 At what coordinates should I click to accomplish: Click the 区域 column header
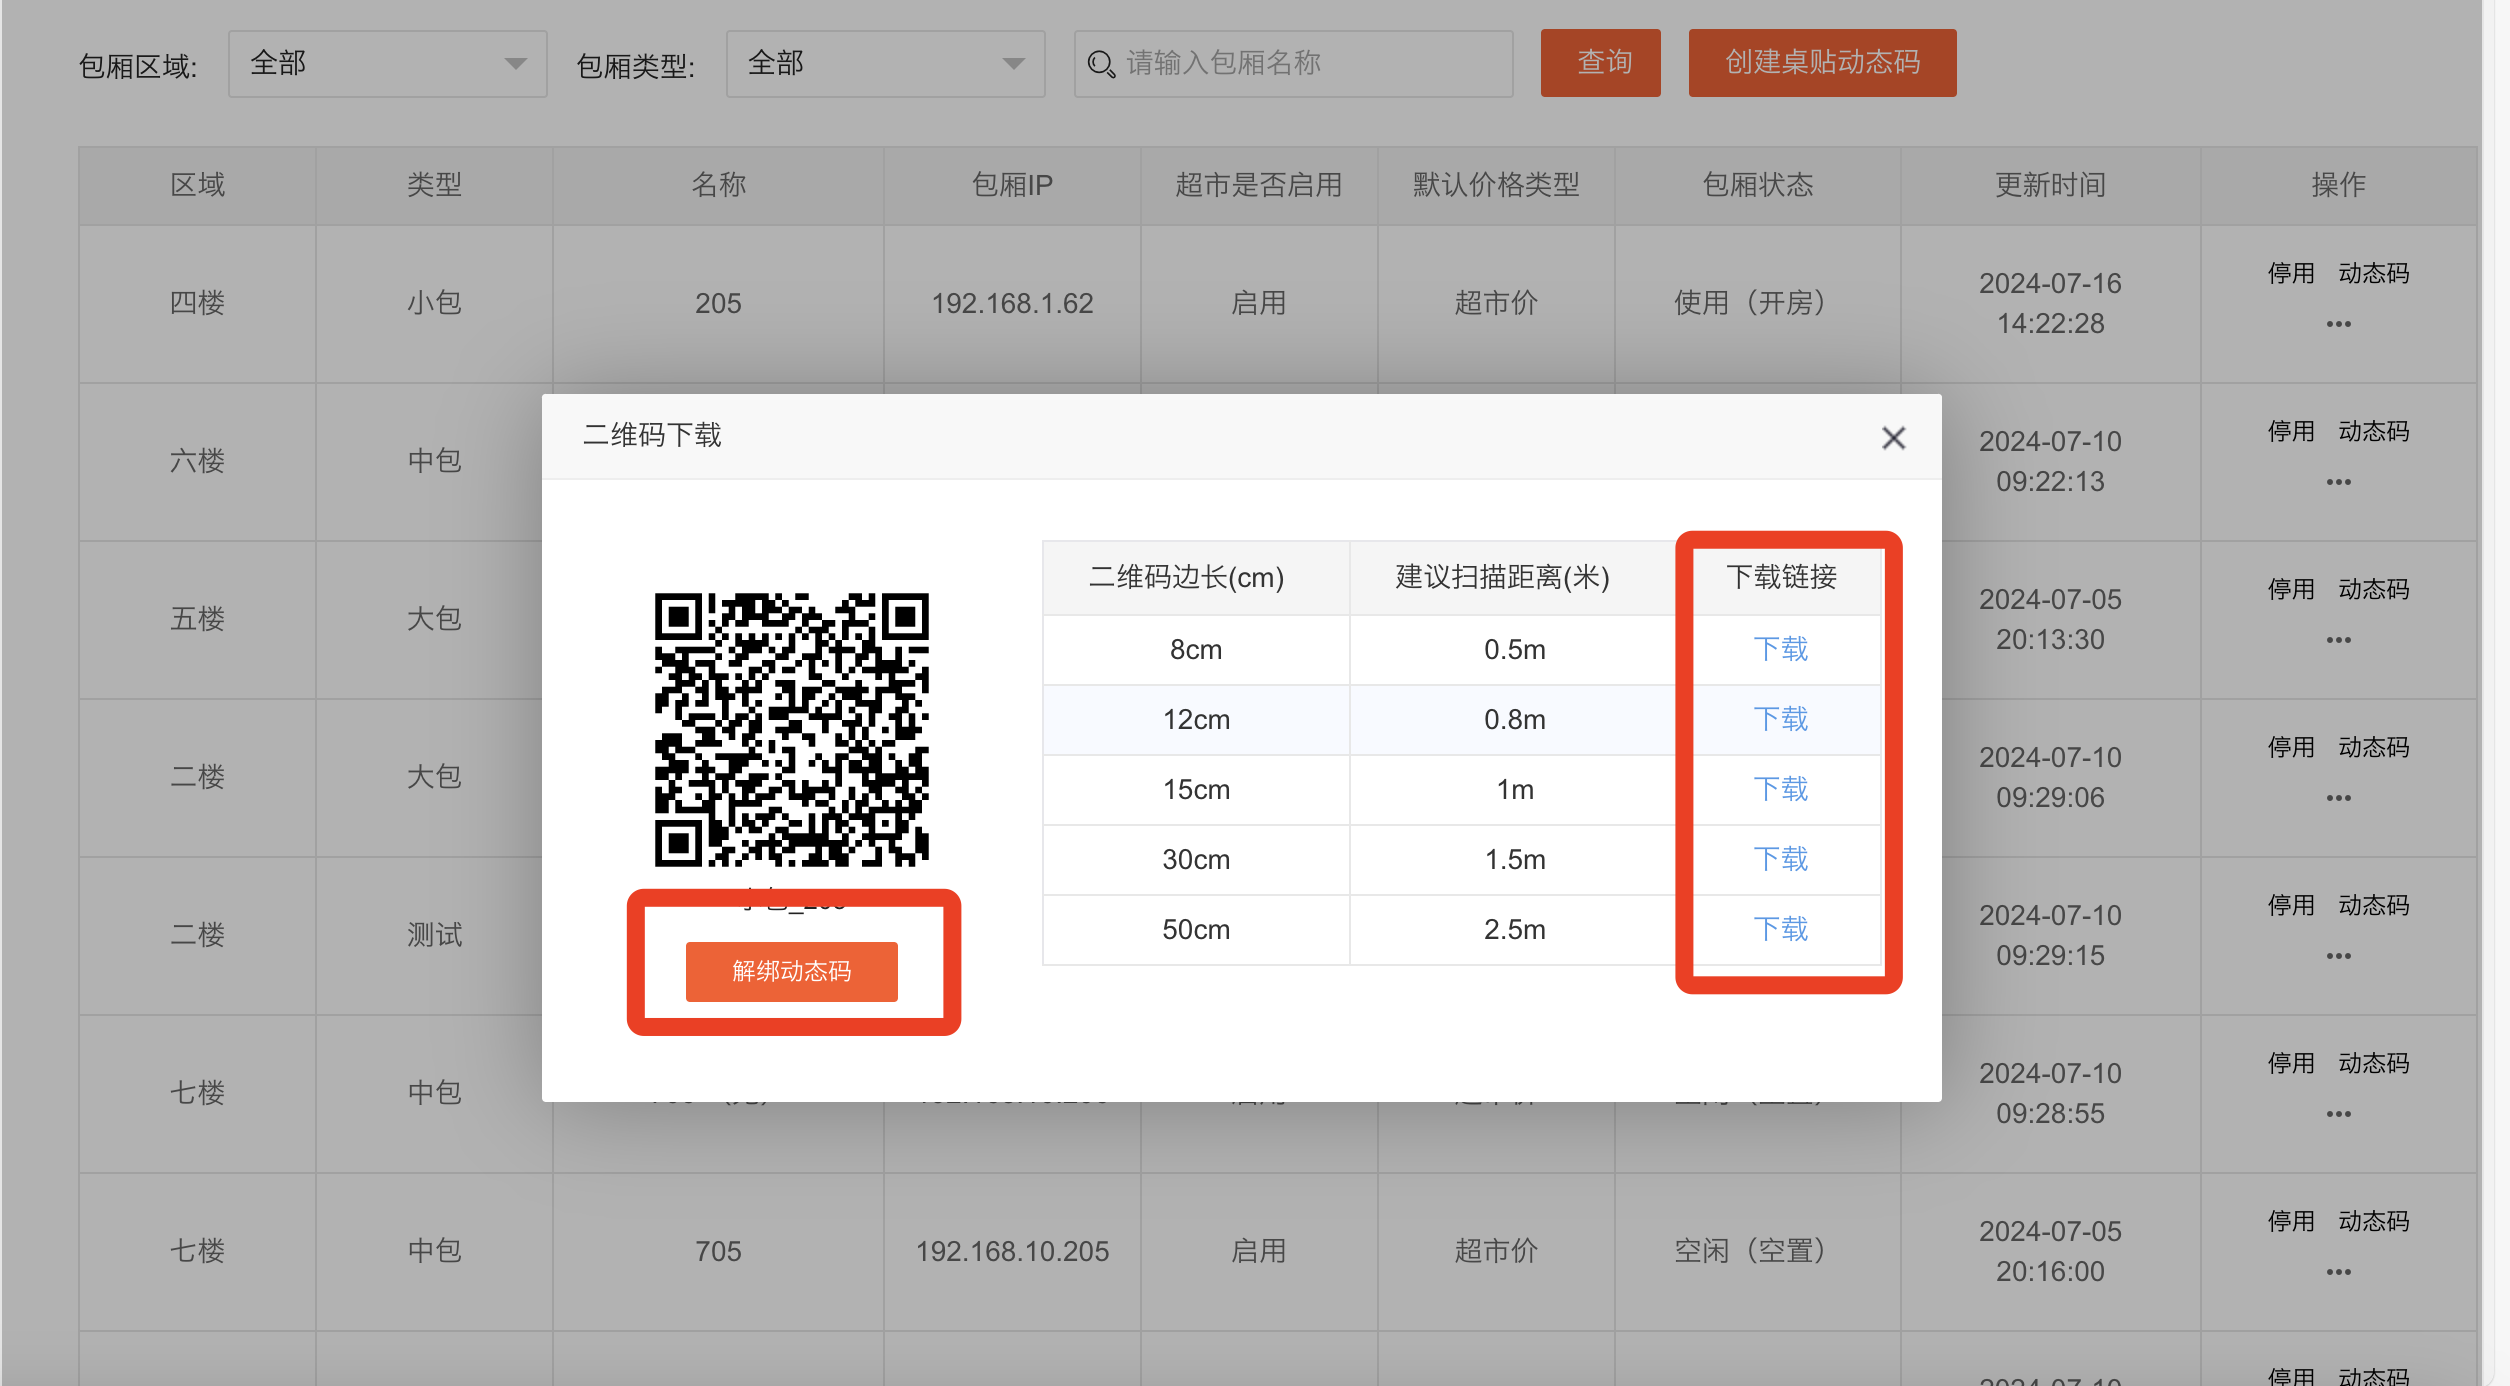point(197,185)
